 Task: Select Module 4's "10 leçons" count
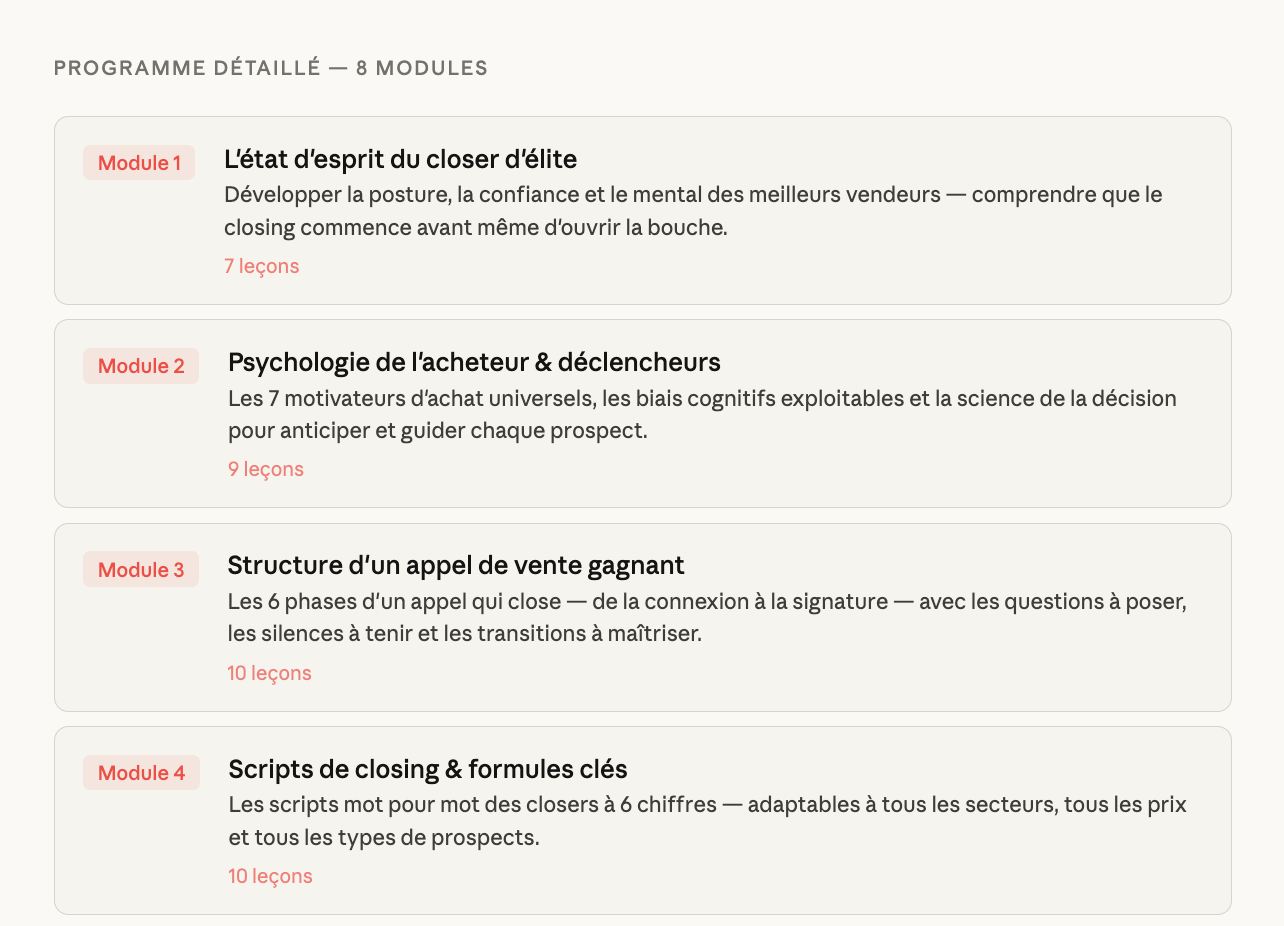click(270, 876)
